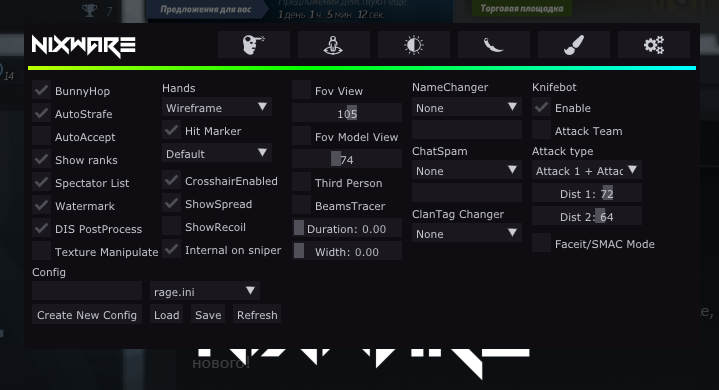Open the ChatSpam None dropdown
The image size is (719, 390).
[x=467, y=170]
